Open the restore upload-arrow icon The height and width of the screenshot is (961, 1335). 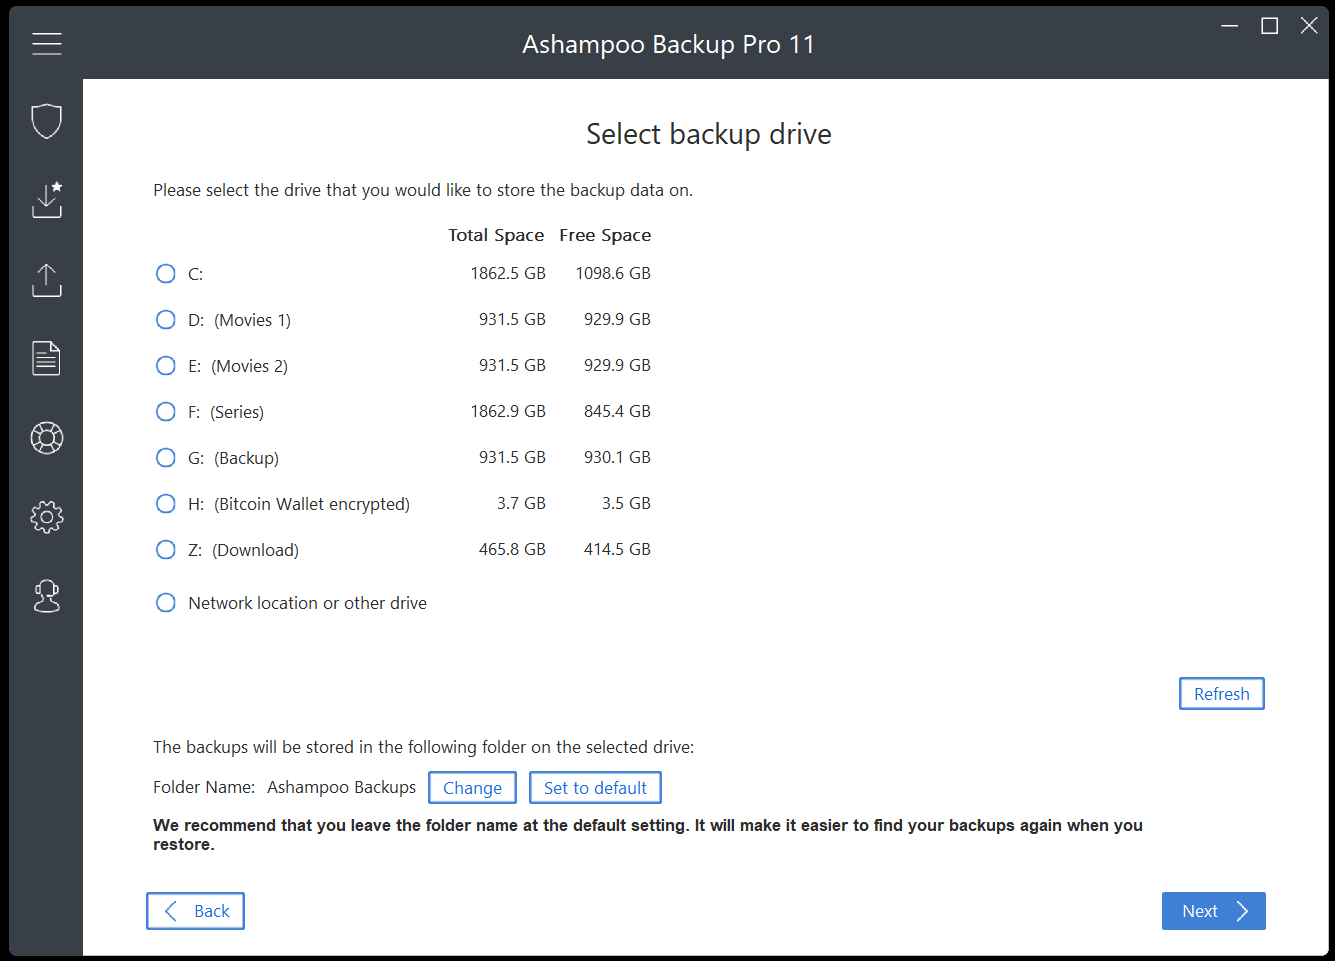47,280
